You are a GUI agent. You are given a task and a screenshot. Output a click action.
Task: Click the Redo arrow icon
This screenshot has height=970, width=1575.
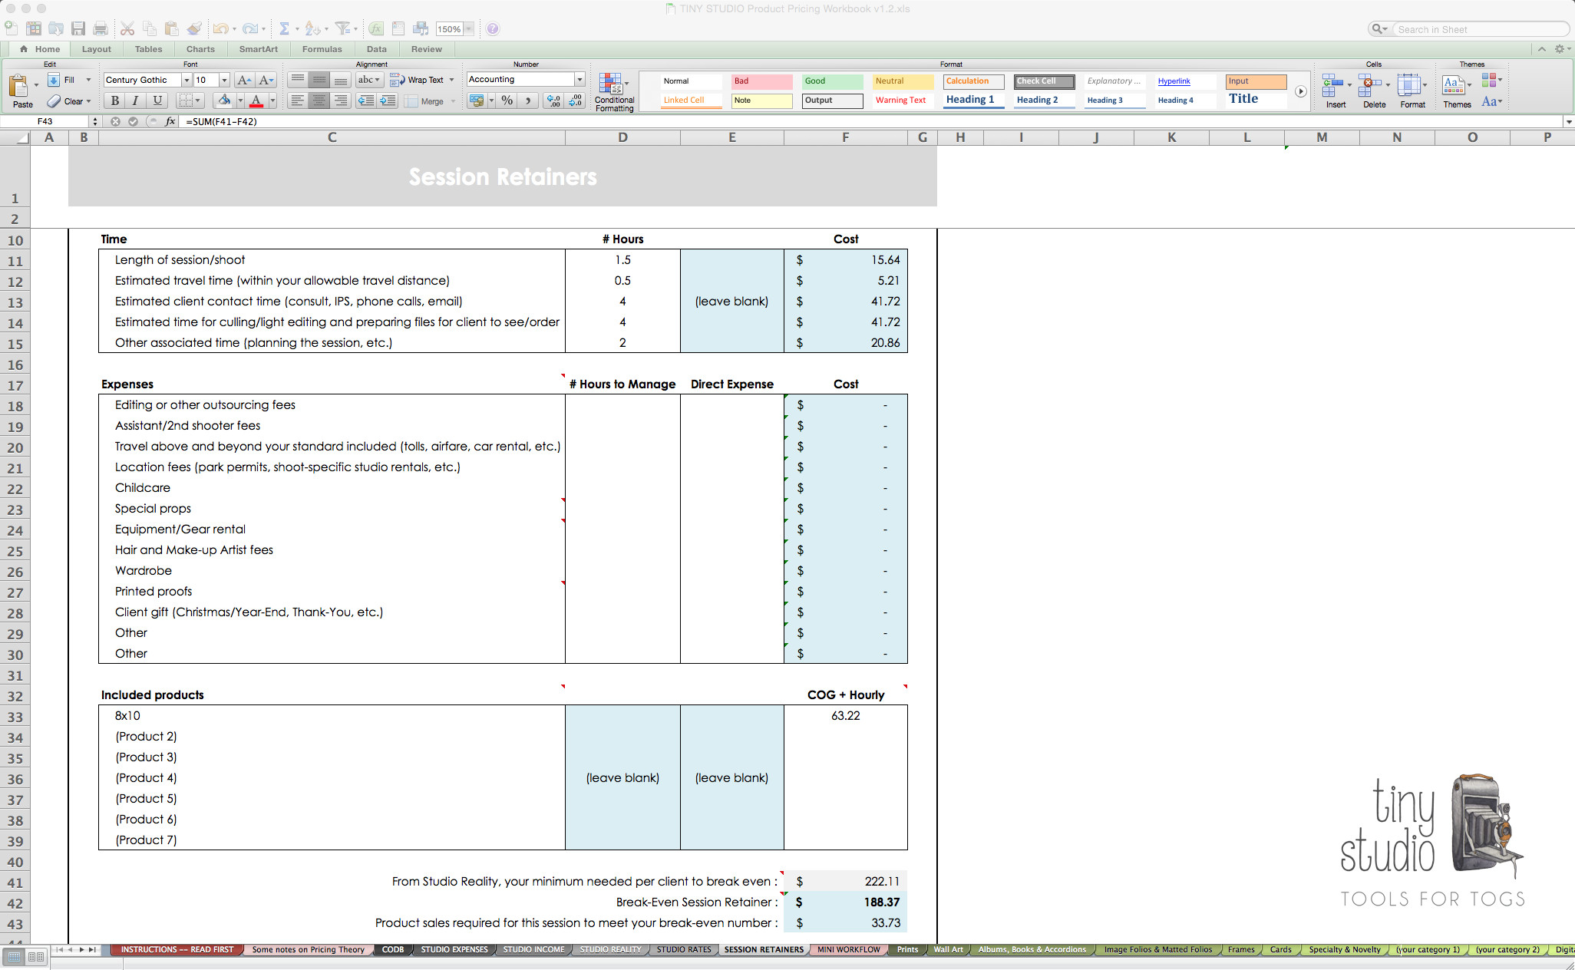click(249, 29)
